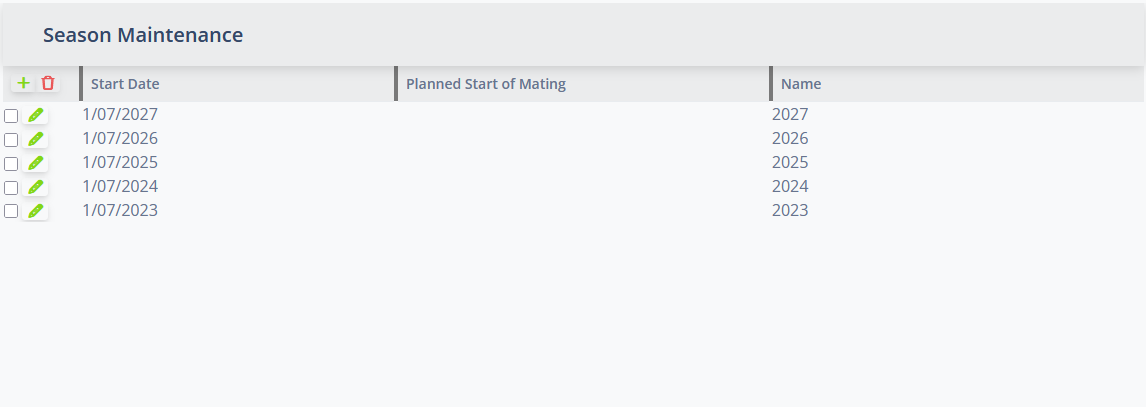1146x407 pixels.
Task: Sort by the Start Date column header
Action: 125,84
